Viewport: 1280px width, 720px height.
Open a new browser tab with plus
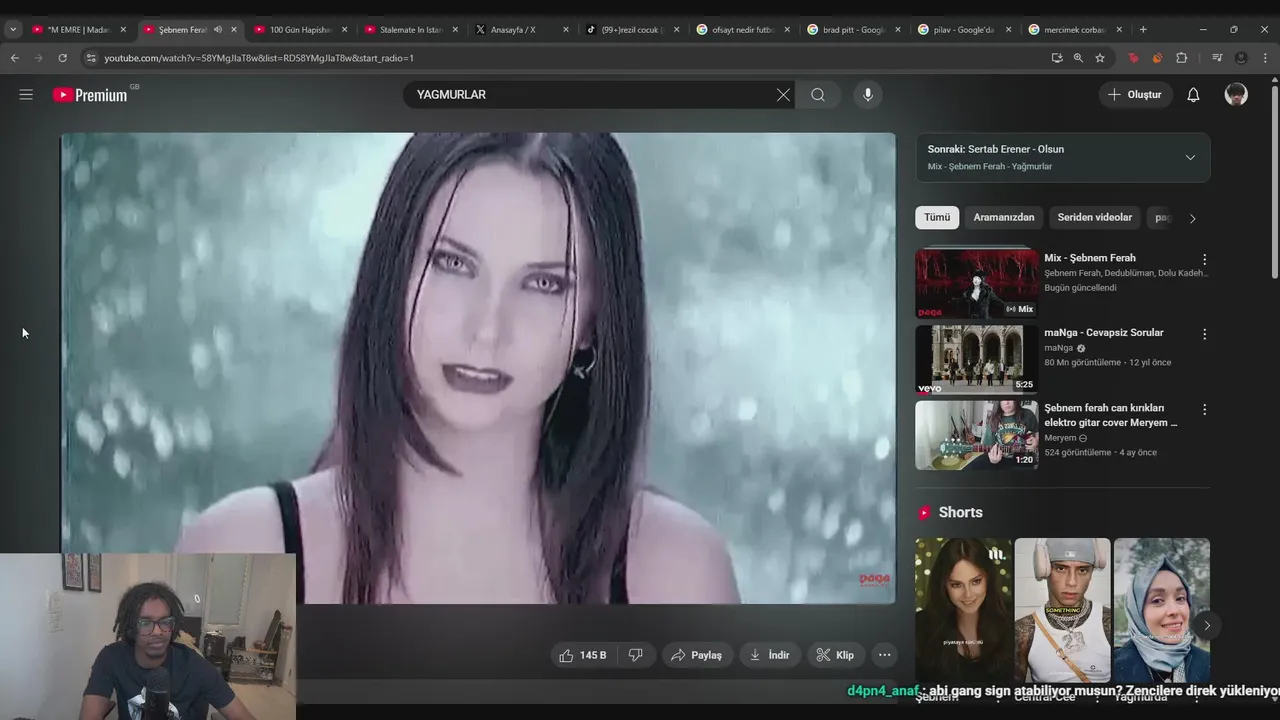coord(1143,30)
